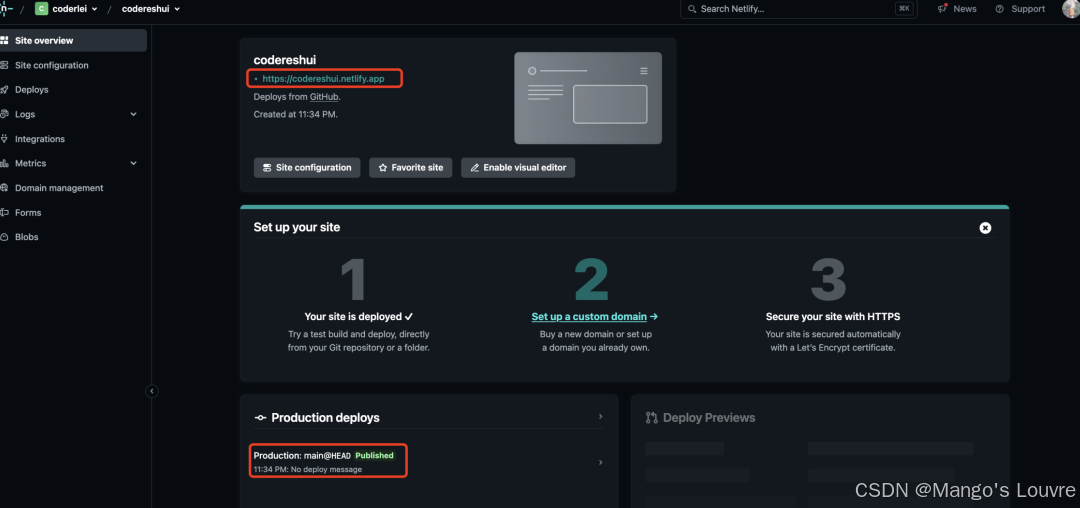Expand the Logs submenu
Viewport: 1080px width, 508px height.
coord(133,114)
